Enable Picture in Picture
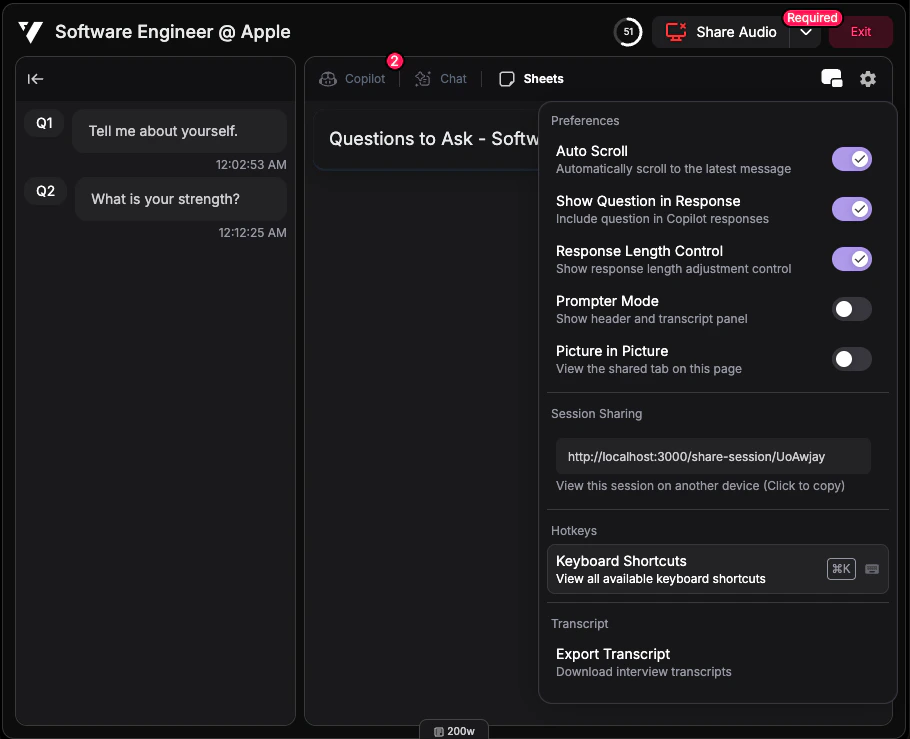This screenshot has height=739, width=910. pyautogui.click(x=851, y=359)
